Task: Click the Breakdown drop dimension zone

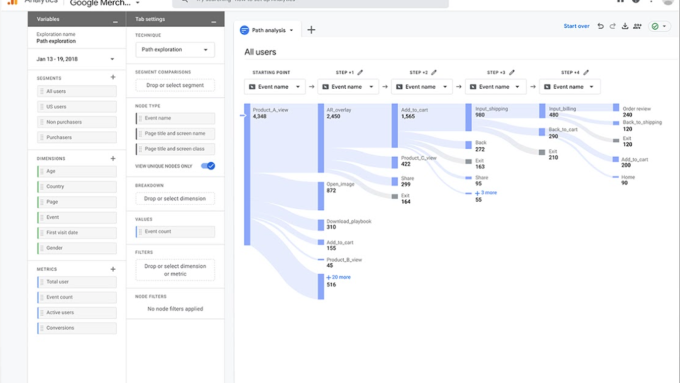Action: point(175,199)
